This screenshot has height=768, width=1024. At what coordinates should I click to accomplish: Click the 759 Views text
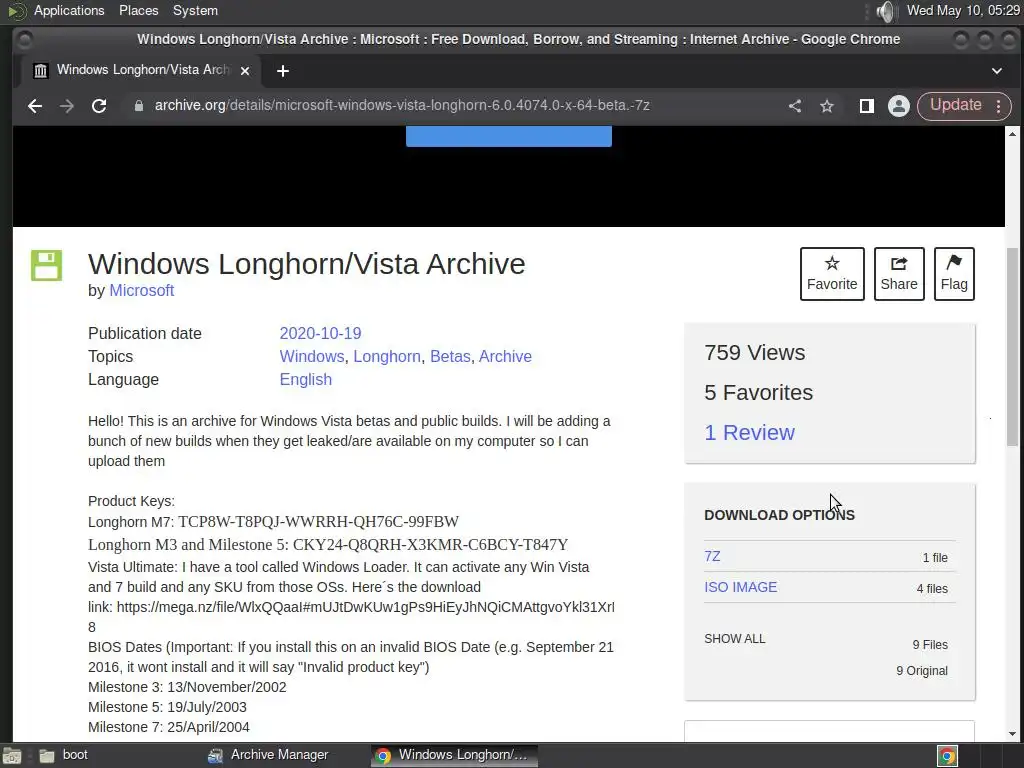(x=754, y=353)
